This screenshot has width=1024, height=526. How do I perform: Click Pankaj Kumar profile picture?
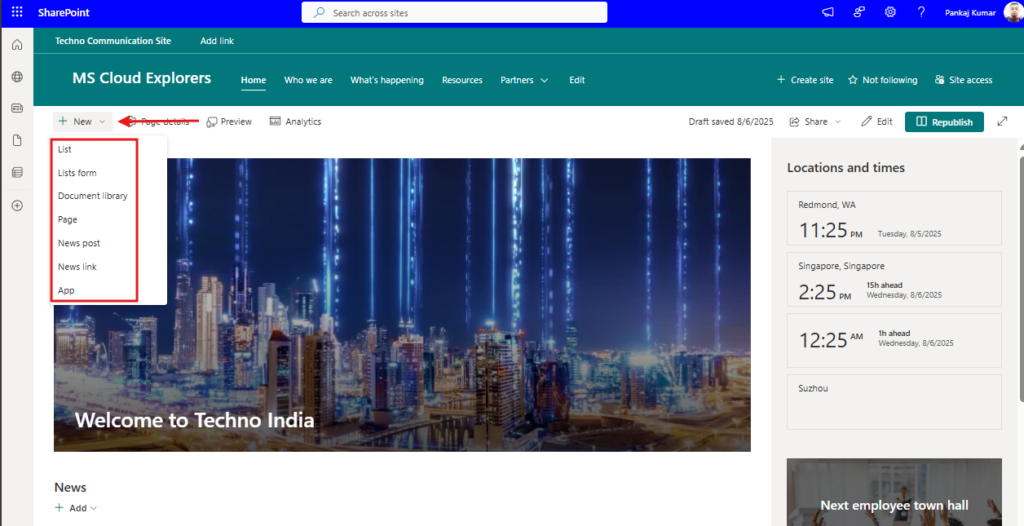pos(1012,12)
